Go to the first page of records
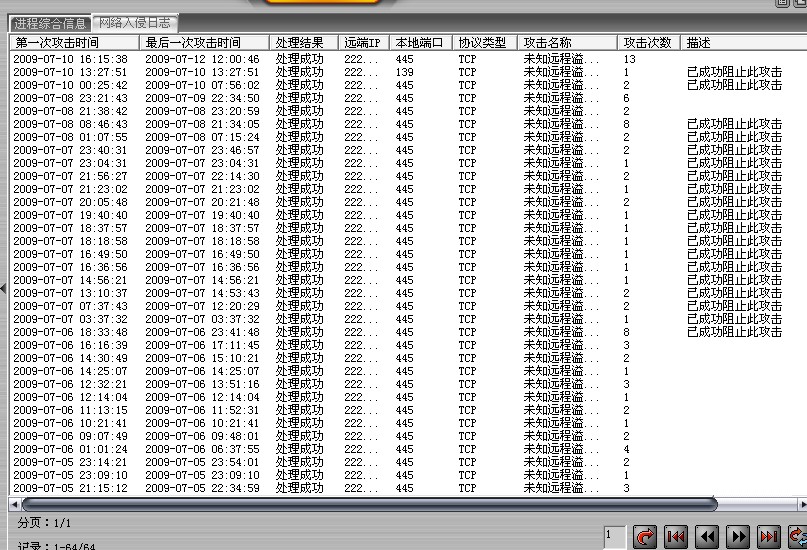This screenshot has height=550, width=807. click(x=676, y=537)
